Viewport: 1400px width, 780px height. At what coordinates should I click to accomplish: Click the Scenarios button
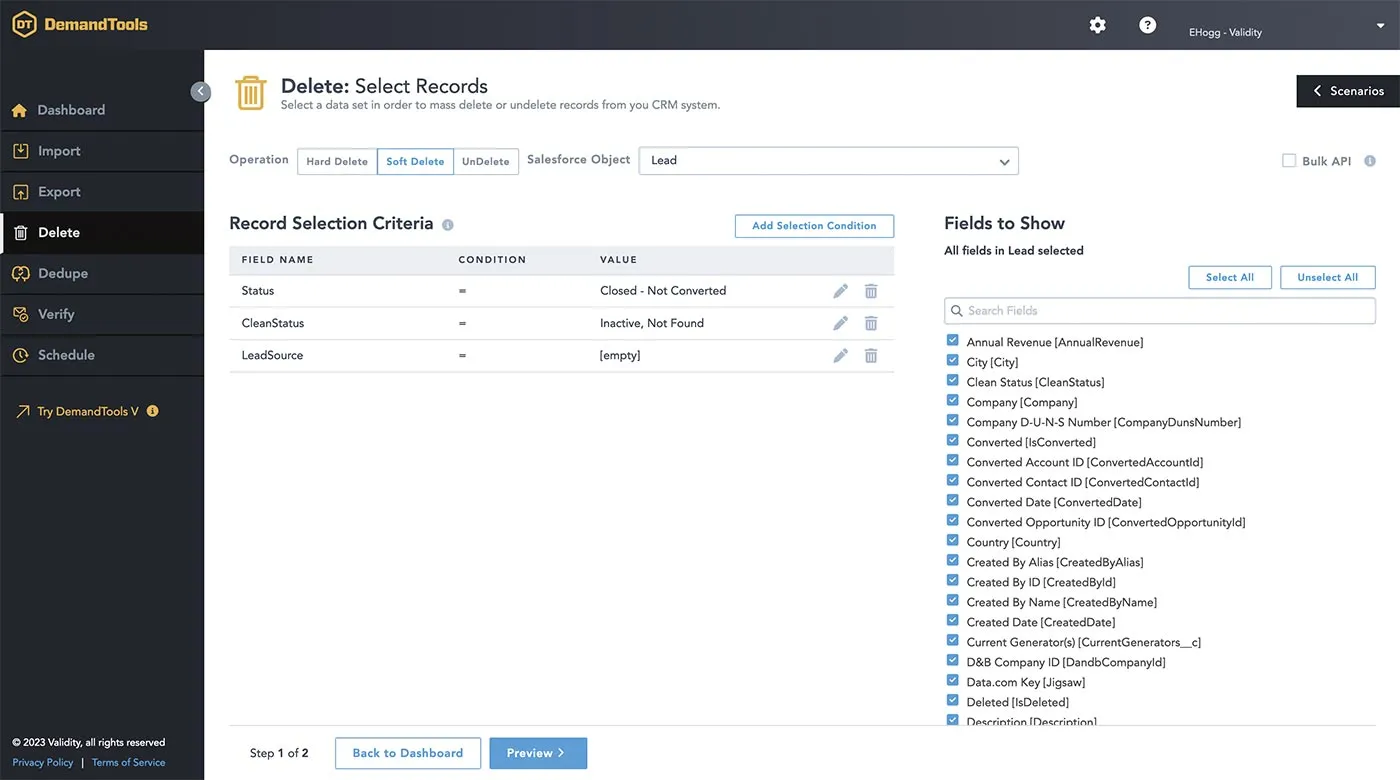coord(1348,91)
